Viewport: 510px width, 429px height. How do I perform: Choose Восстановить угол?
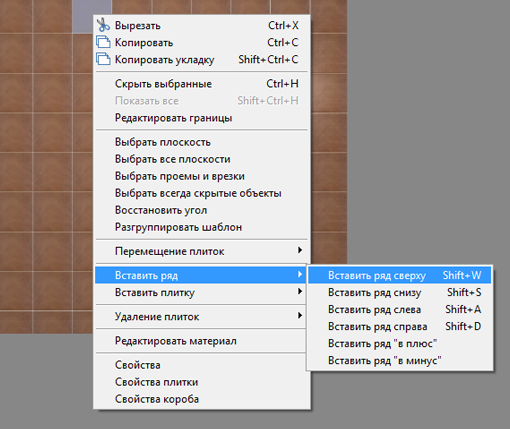coord(201,210)
